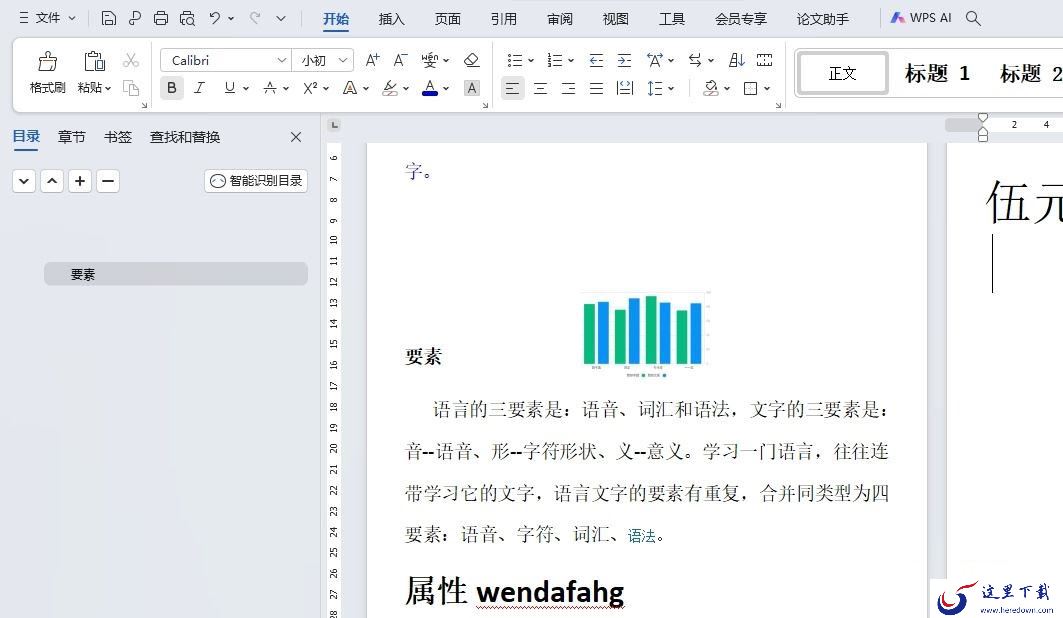Set justified paragraph alignment
Screen dimensions: 1063x618
point(597,88)
